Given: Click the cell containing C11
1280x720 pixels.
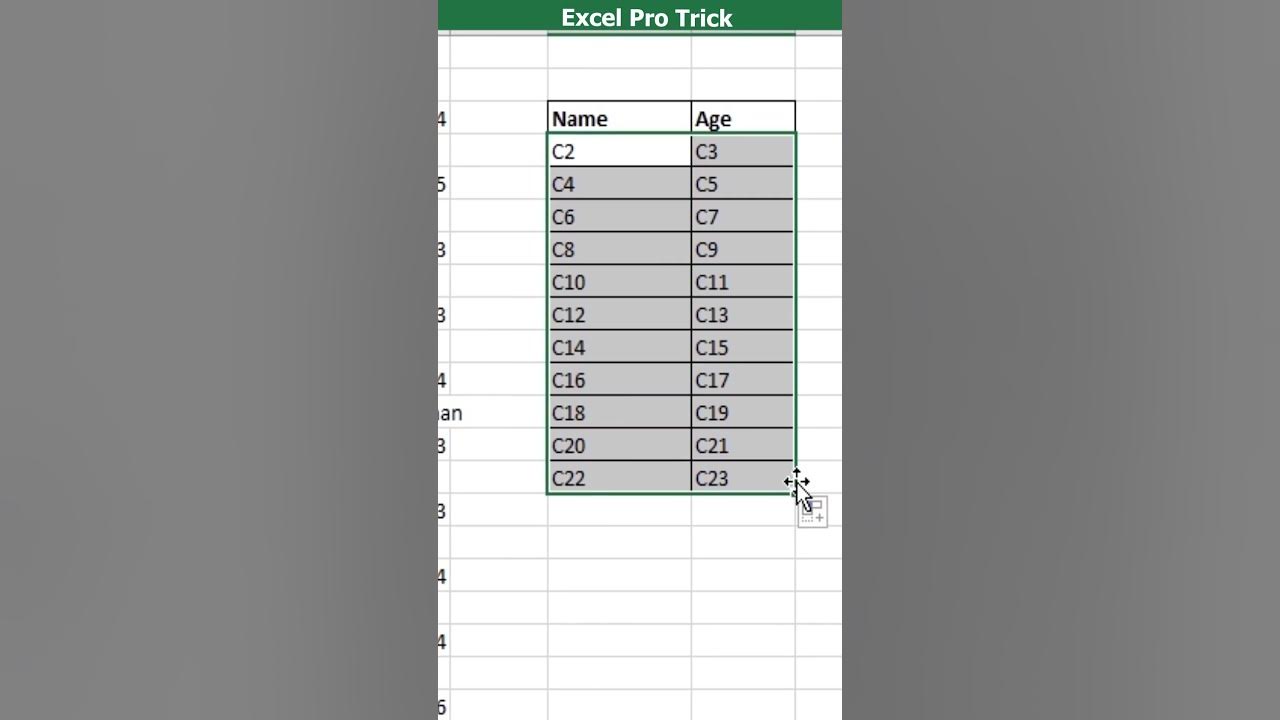Looking at the screenshot, I should [742, 282].
